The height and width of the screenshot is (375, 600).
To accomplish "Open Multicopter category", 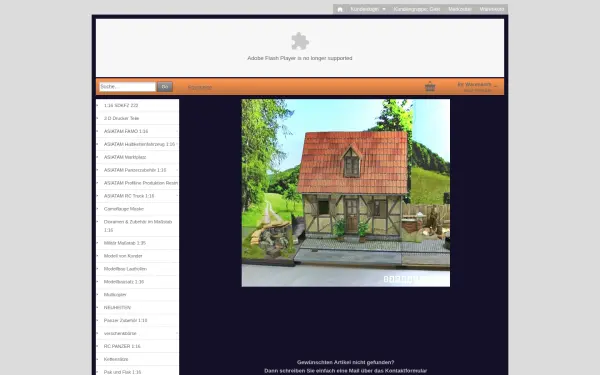I will (x=115, y=295).
